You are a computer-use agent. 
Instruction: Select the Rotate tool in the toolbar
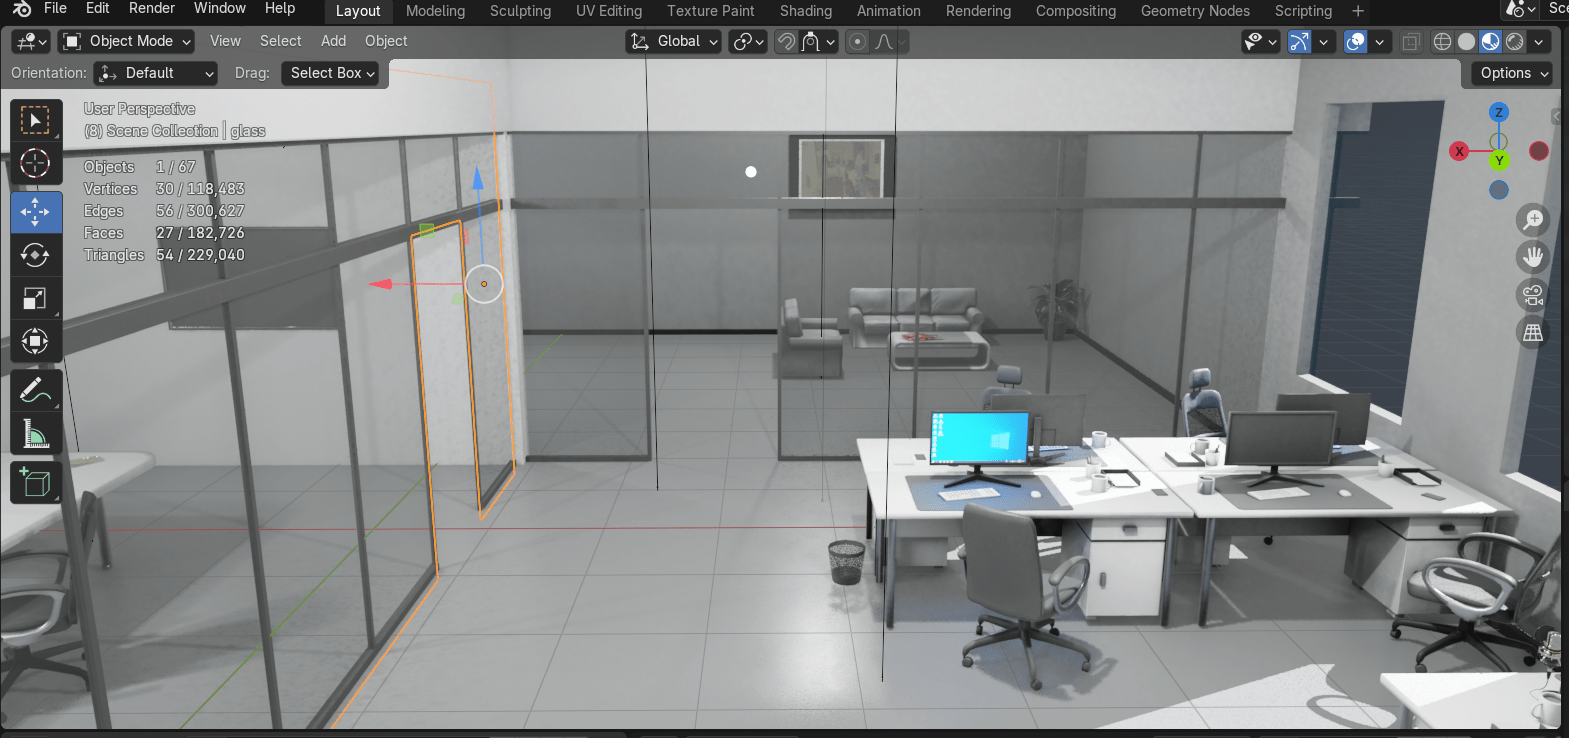click(x=35, y=255)
